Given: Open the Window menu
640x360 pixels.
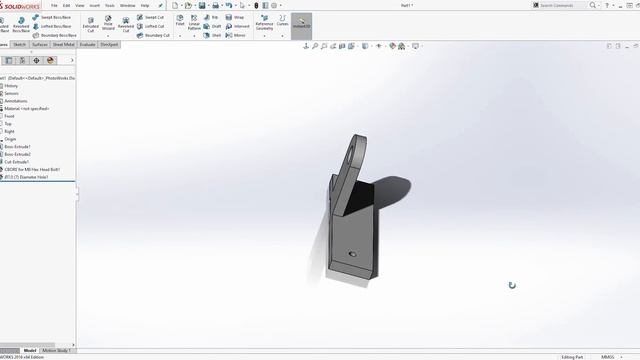Looking at the screenshot, I should [x=128, y=6].
